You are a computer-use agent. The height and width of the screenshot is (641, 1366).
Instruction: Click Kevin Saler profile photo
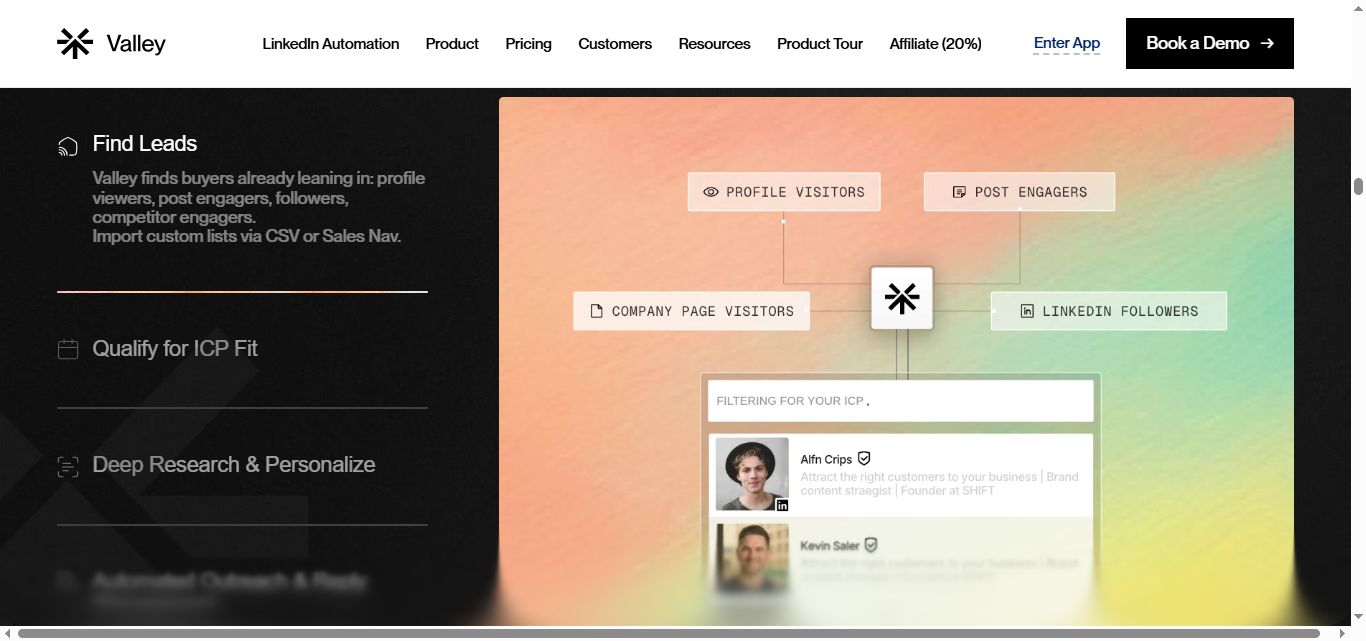click(752, 560)
